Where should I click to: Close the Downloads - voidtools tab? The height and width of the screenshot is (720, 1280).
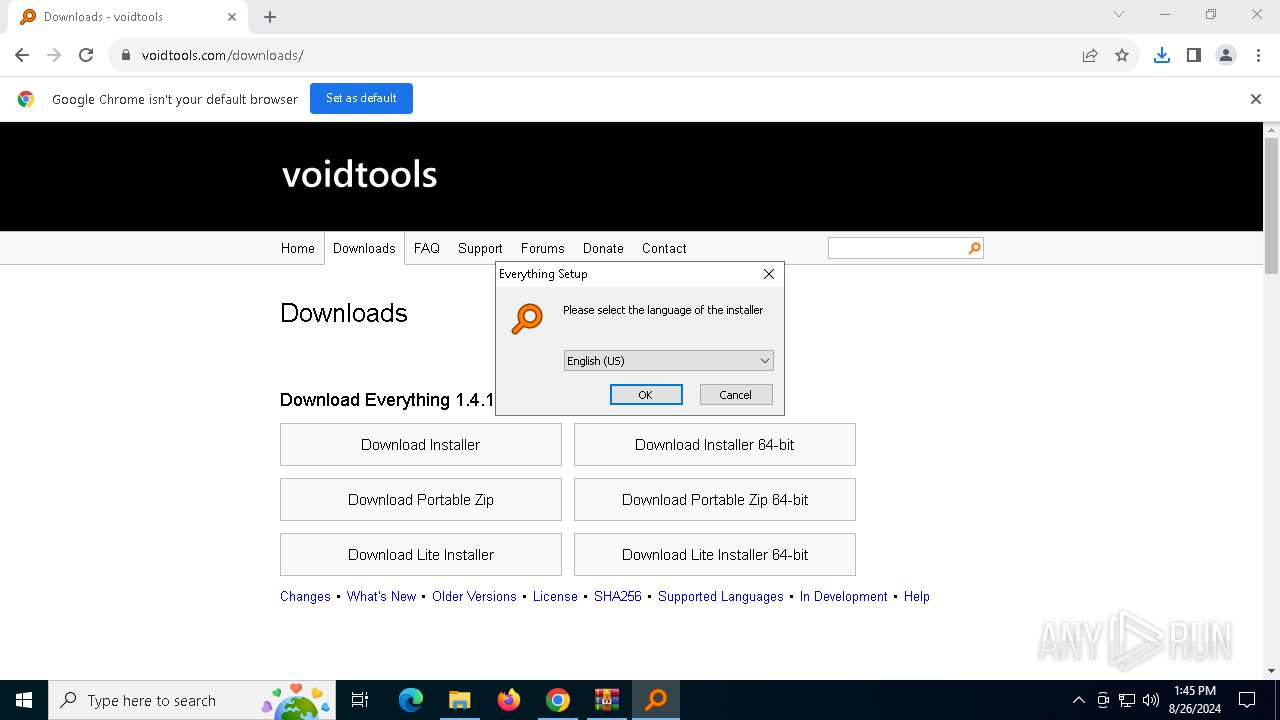click(231, 17)
